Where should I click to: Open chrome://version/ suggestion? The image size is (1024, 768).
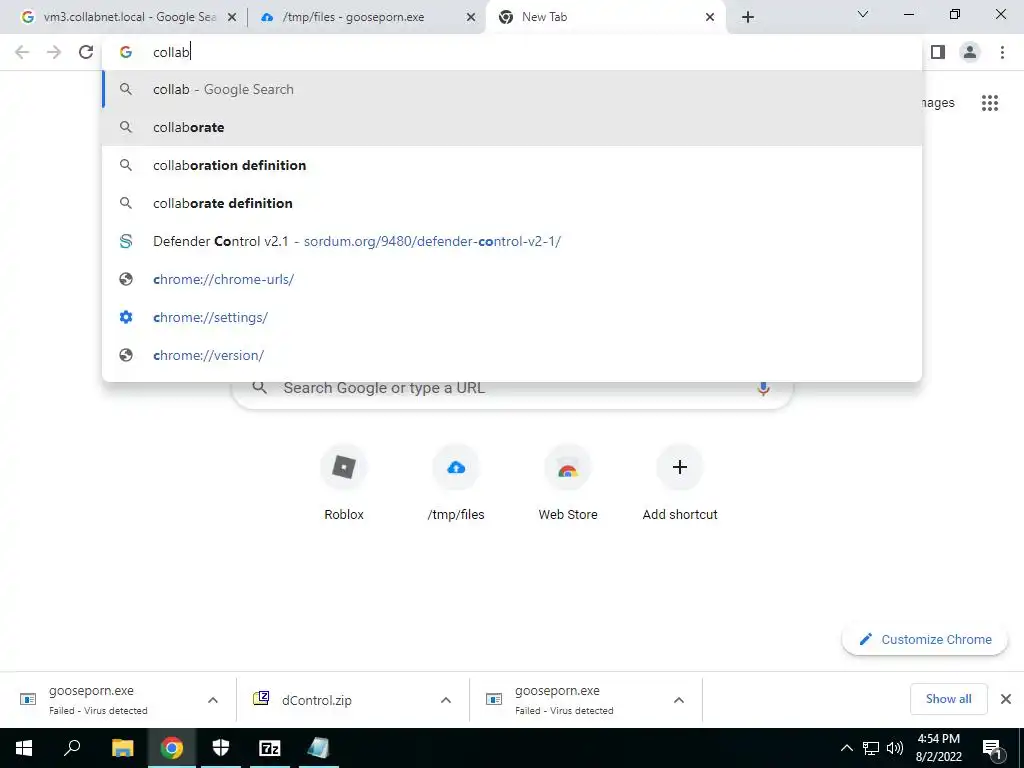pos(512,355)
